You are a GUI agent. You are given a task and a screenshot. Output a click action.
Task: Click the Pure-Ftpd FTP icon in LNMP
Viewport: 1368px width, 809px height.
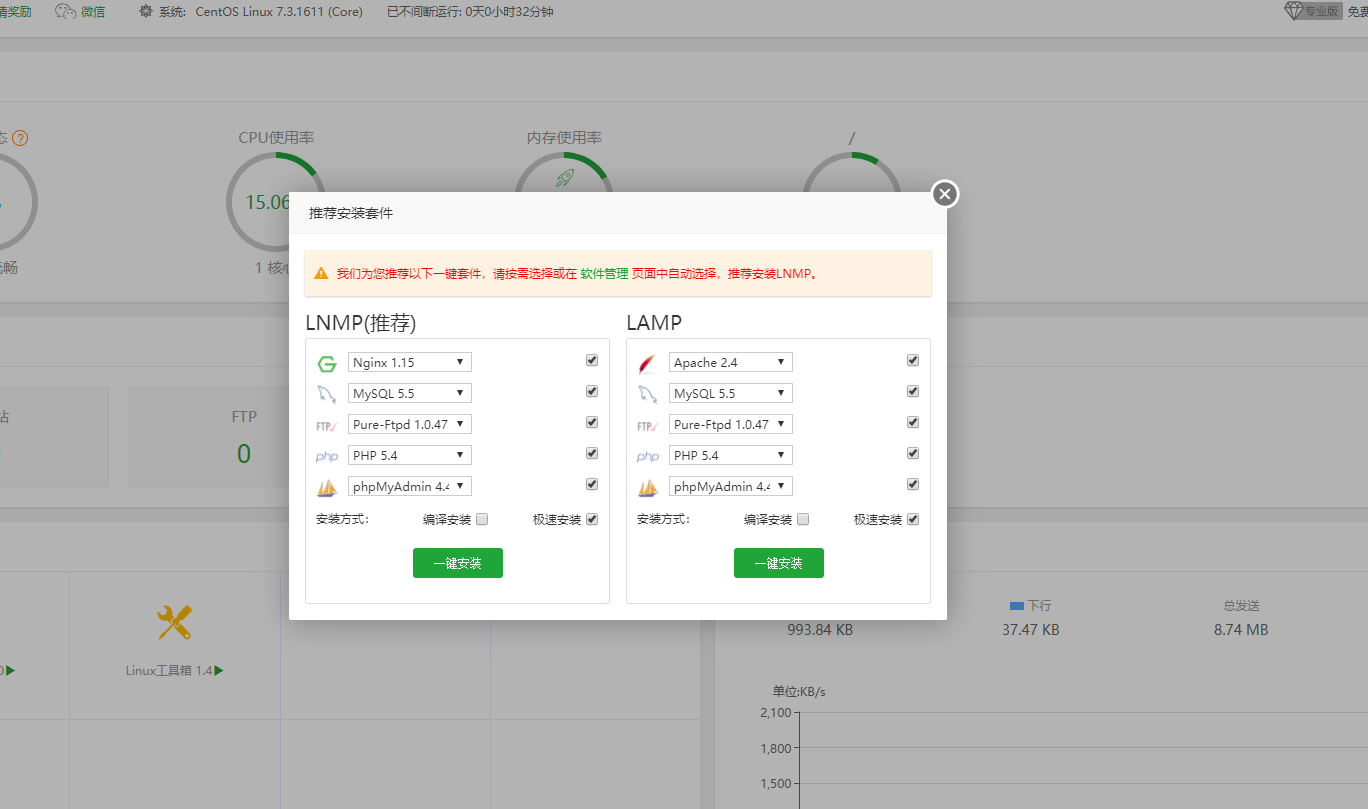(x=327, y=426)
